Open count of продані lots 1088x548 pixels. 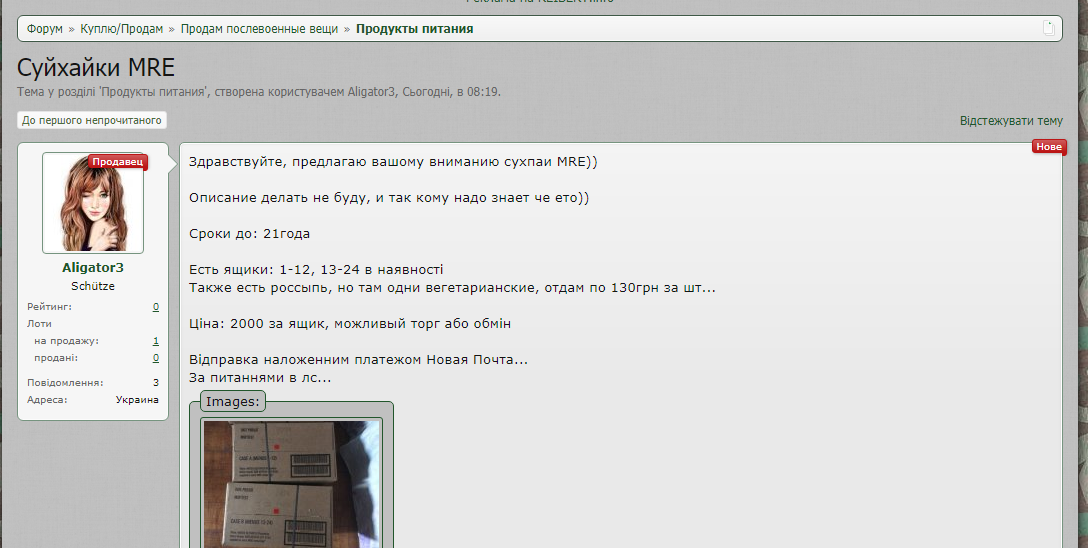[x=155, y=358]
